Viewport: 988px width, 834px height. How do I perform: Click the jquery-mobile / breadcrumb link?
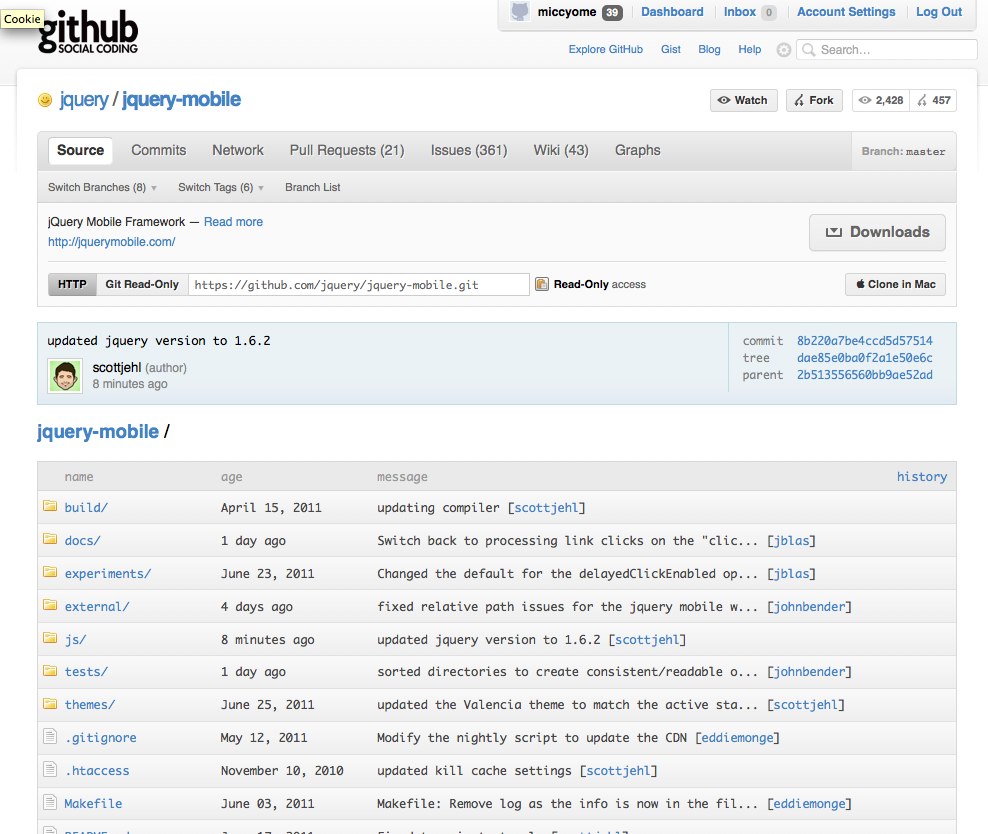point(98,431)
